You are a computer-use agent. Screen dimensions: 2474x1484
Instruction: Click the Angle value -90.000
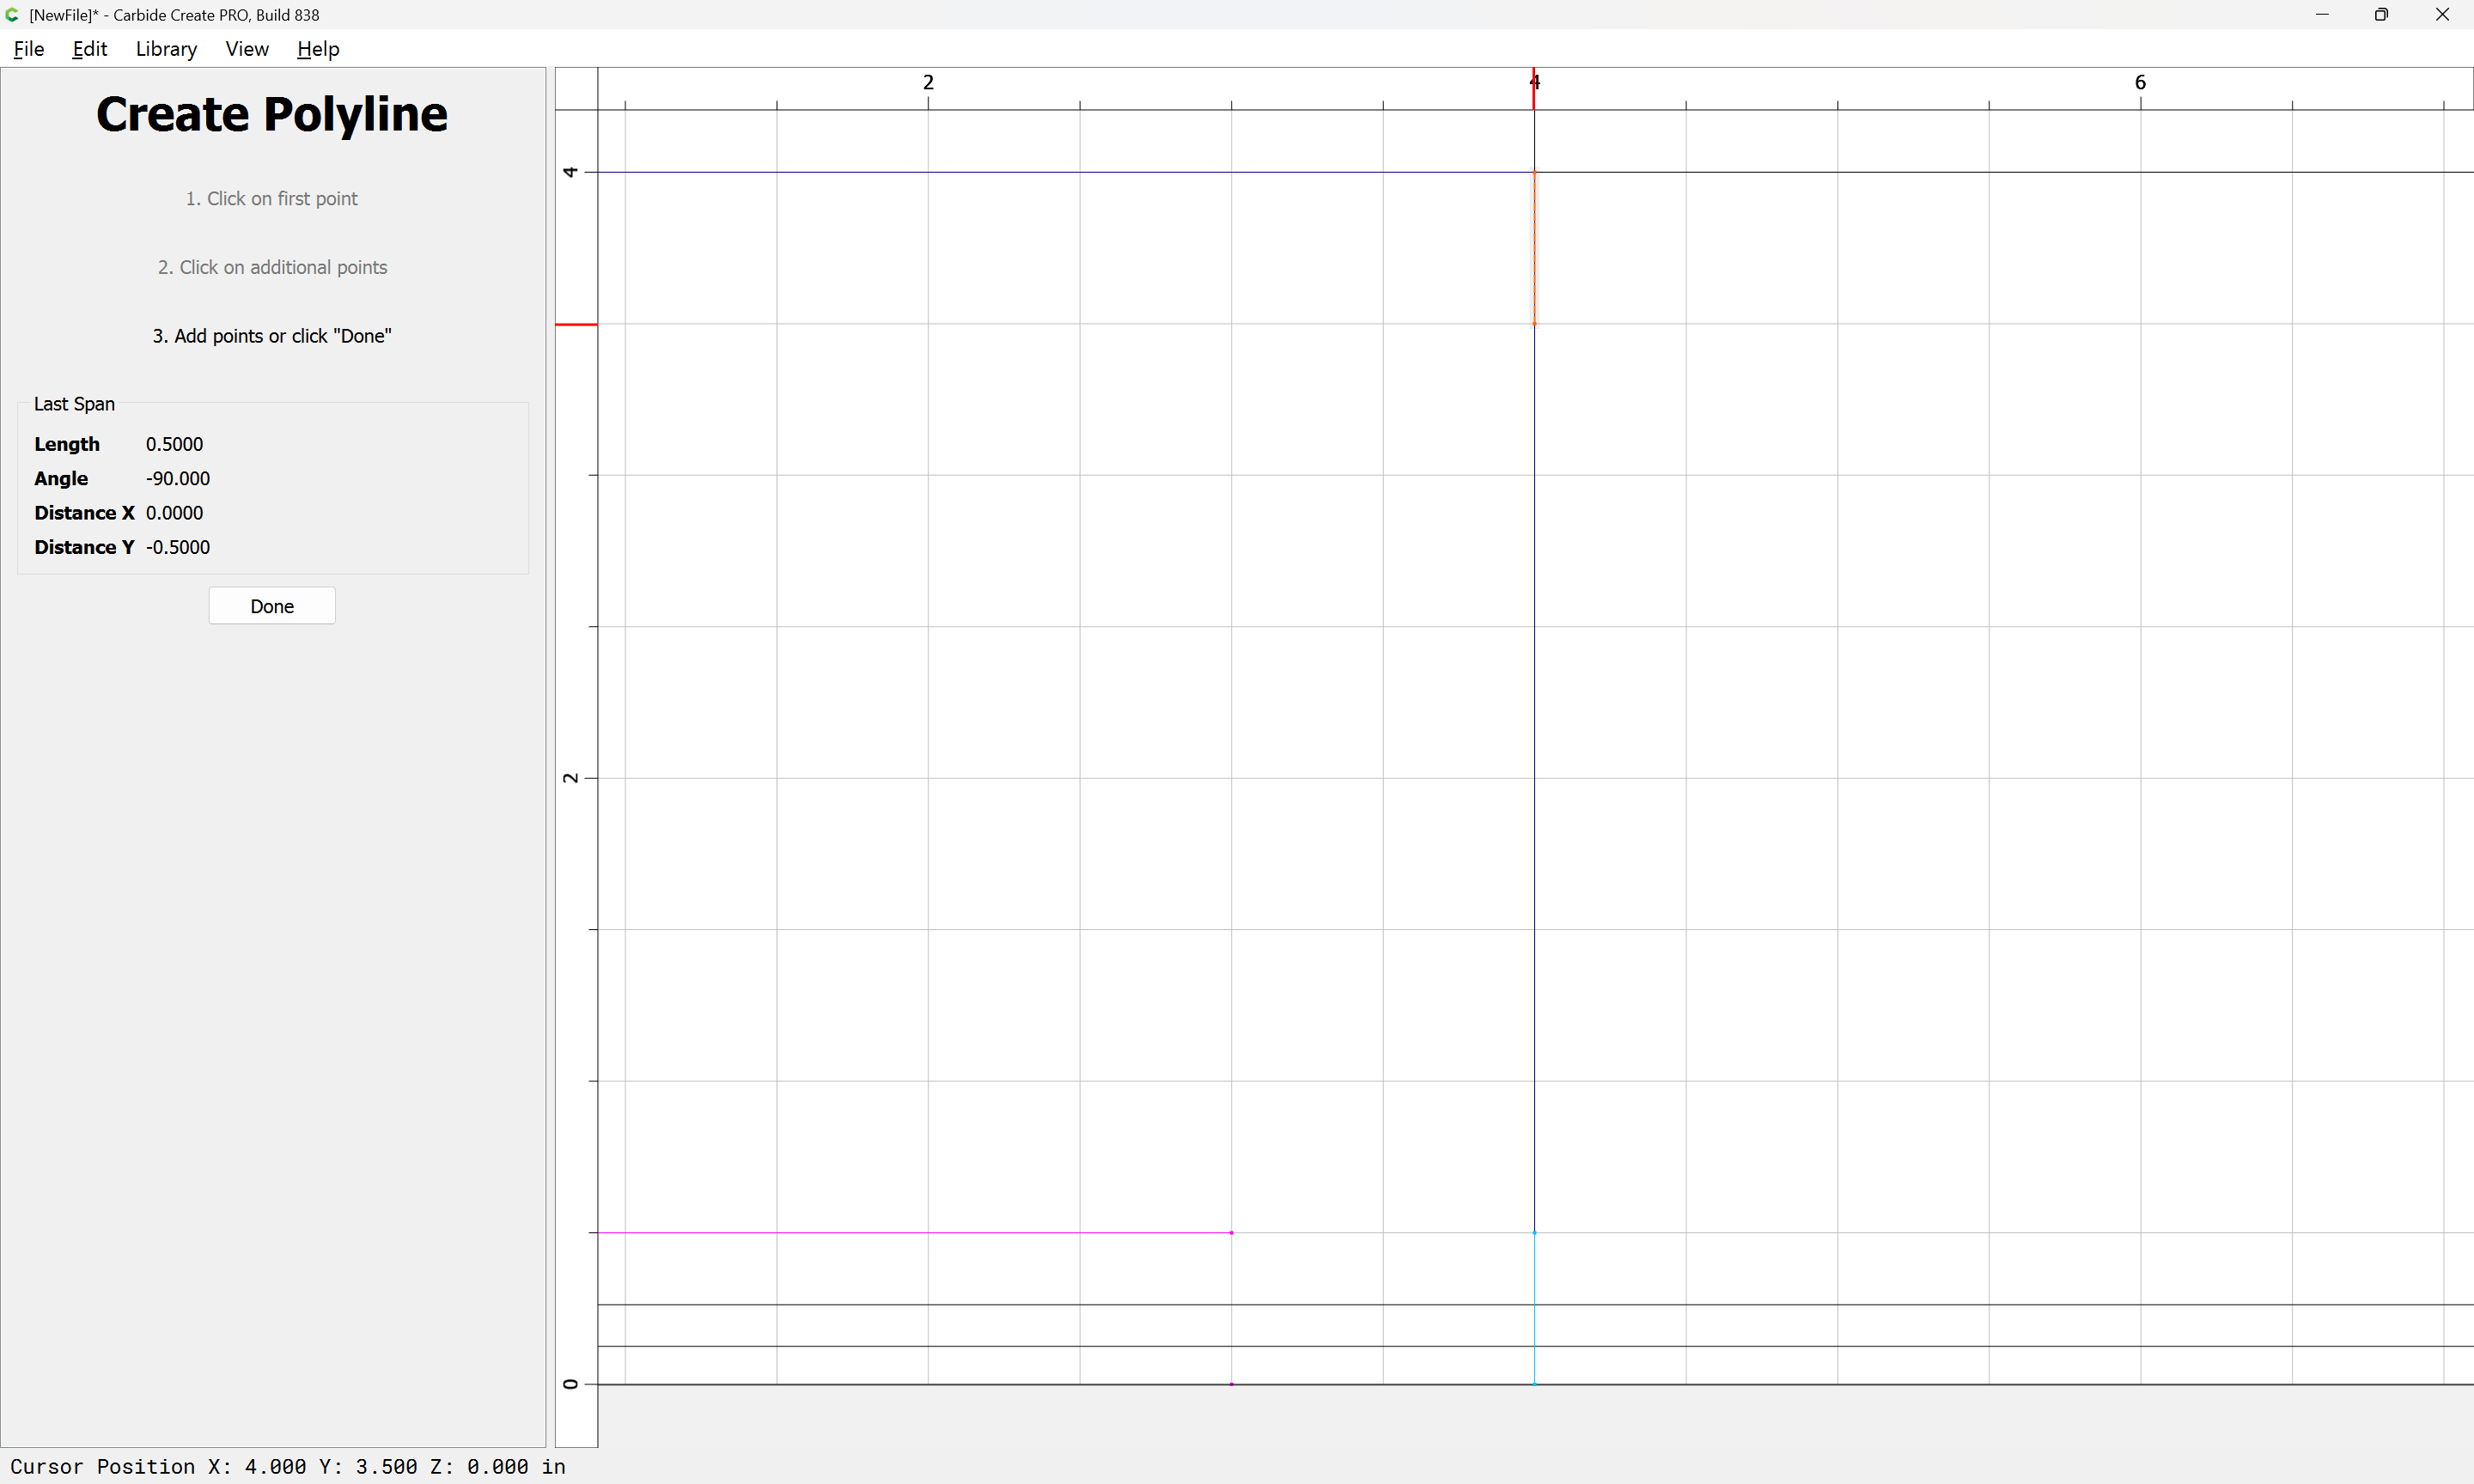point(178,478)
